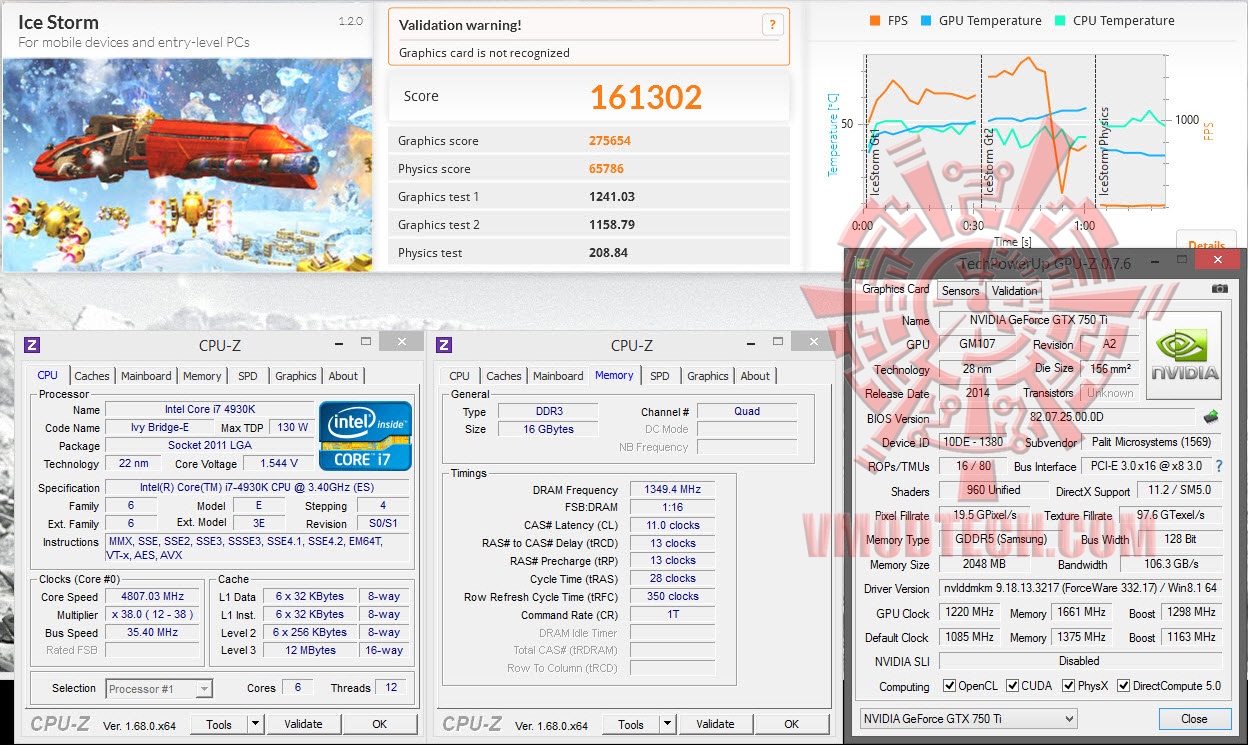The width and height of the screenshot is (1248, 745).
Task: Click the Graphics score value 275654
Action: (x=610, y=141)
